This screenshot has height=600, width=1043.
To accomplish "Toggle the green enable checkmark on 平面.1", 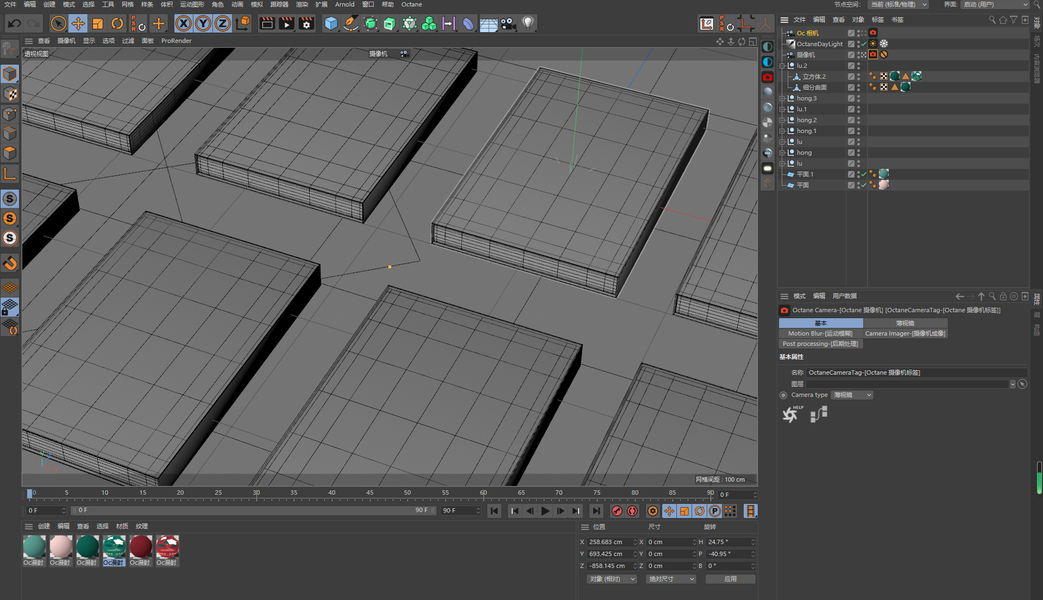I will 864,174.
